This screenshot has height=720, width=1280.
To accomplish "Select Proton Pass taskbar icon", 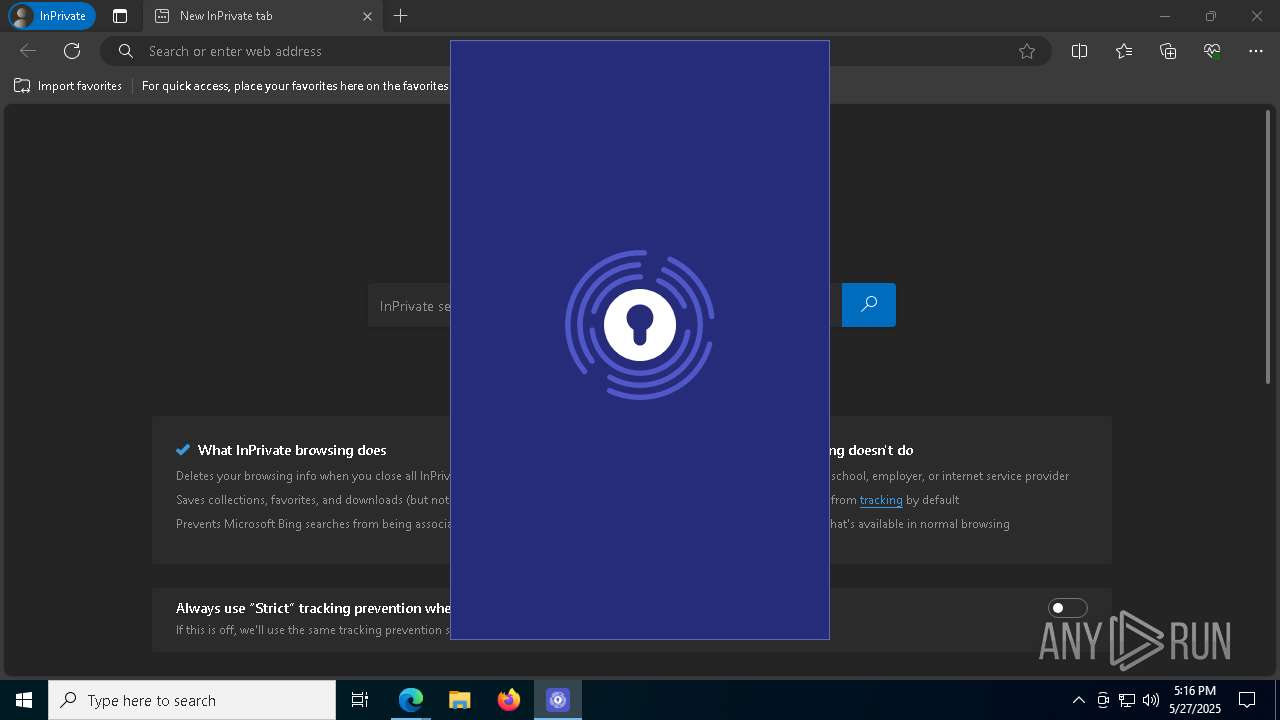I will click(x=558, y=700).
